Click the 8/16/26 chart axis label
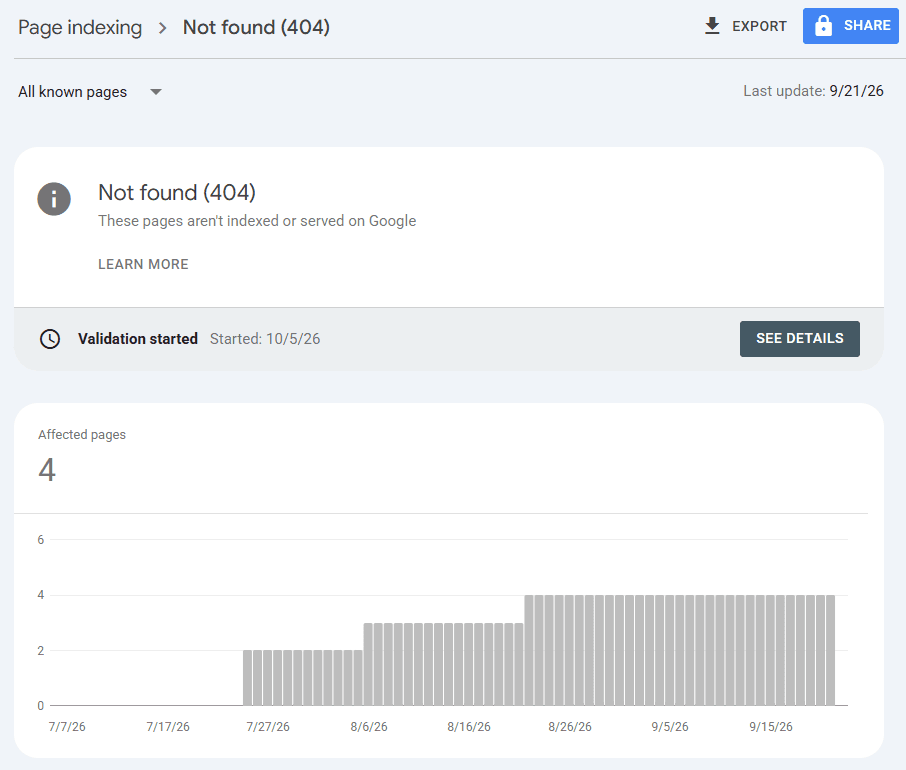This screenshot has height=770, width=906. (469, 727)
